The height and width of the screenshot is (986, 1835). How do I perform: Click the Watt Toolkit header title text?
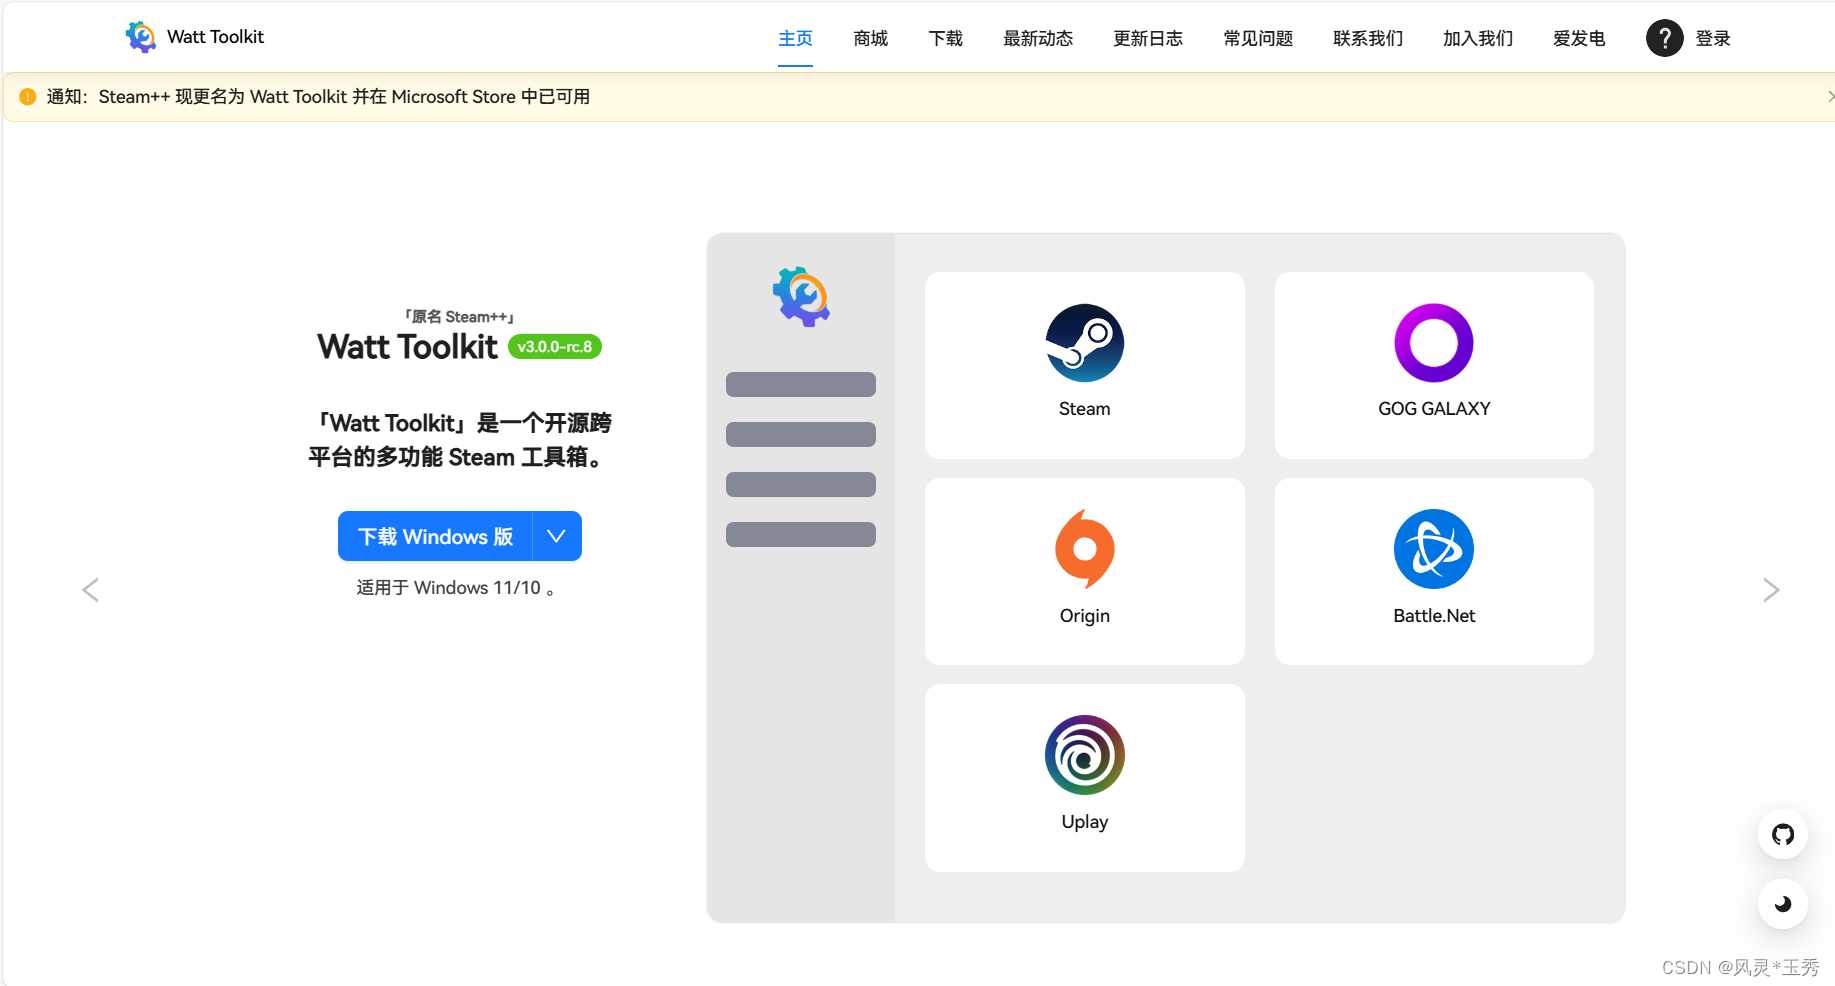coord(215,37)
